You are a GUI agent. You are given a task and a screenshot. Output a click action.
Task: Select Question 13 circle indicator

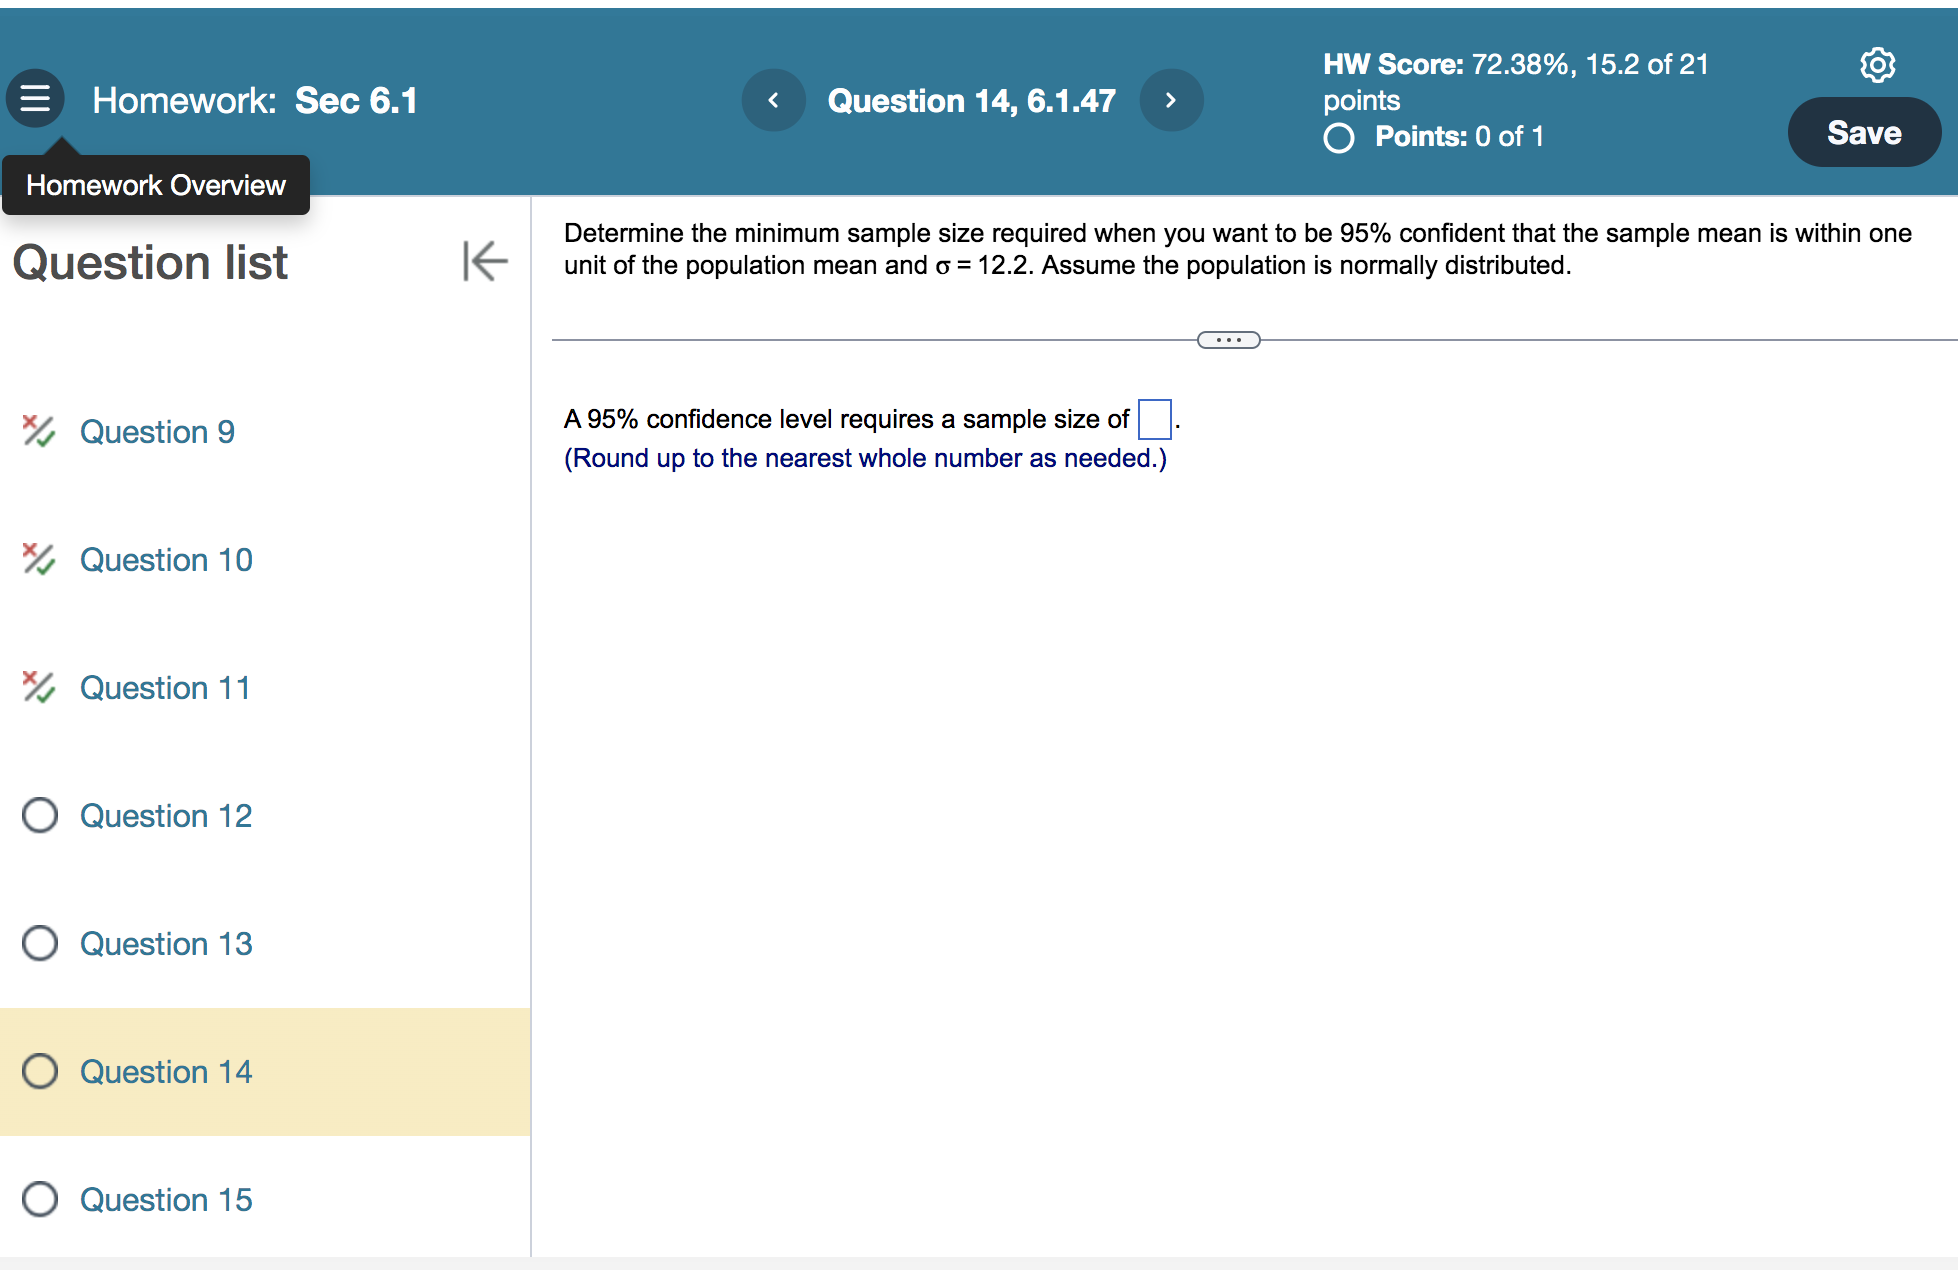40,943
